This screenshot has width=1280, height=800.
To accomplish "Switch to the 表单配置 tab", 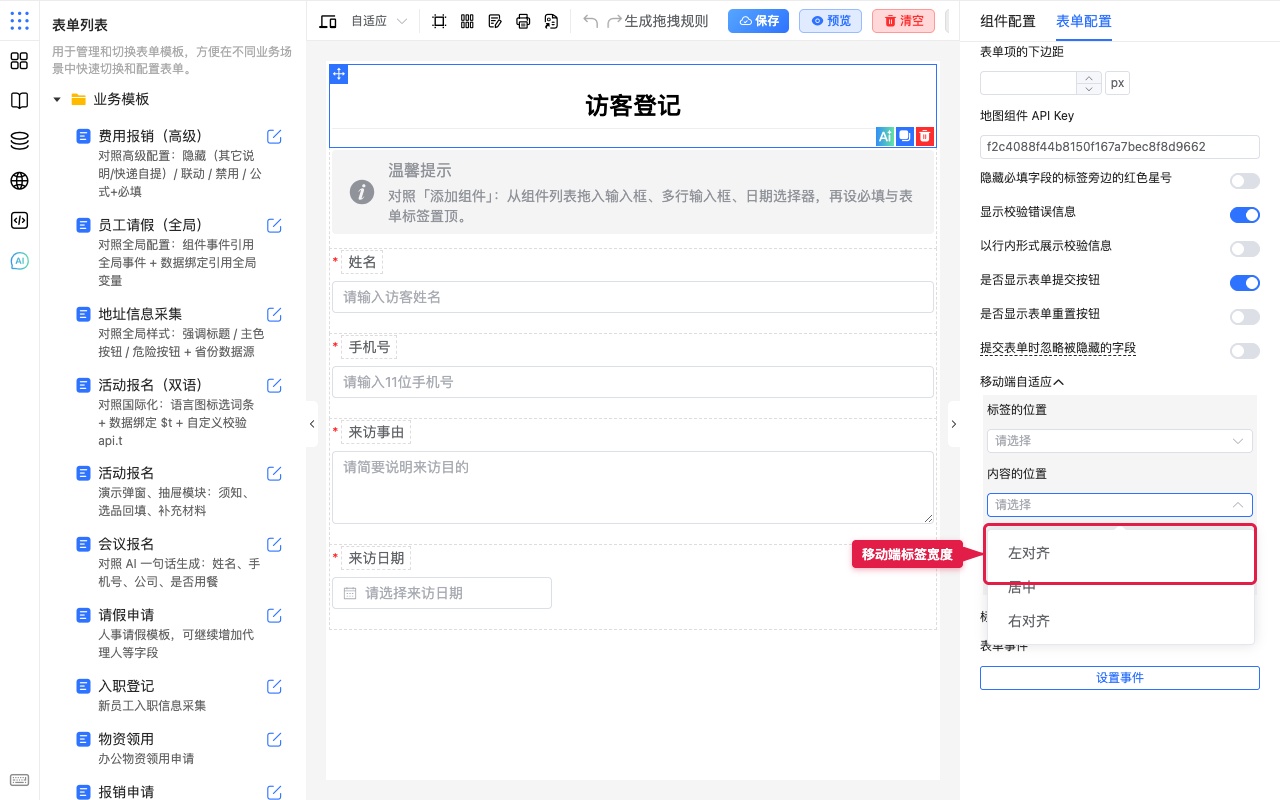I will tap(1084, 21).
